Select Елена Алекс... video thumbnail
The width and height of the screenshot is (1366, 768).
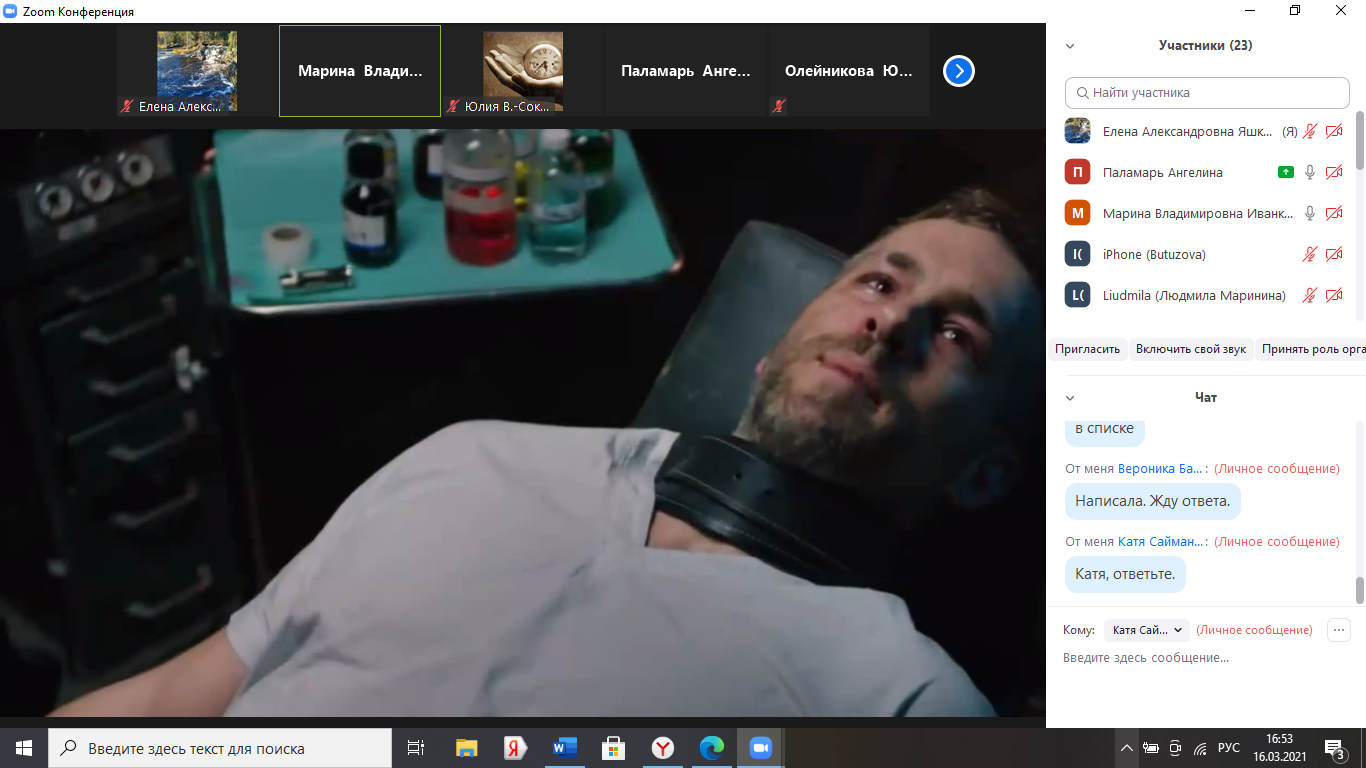click(198, 71)
